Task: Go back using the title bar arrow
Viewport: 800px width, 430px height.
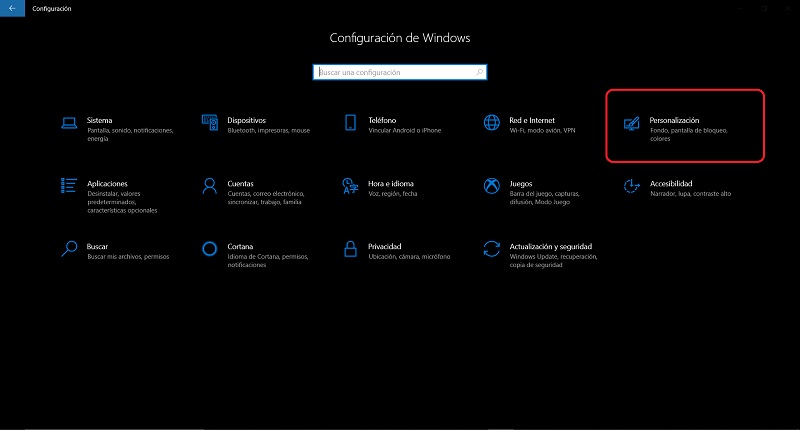Action: tap(9, 8)
